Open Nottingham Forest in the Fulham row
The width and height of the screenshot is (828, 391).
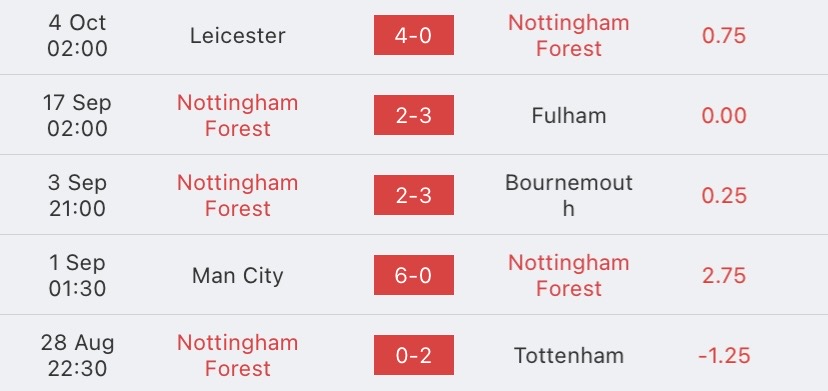[x=238, y=115]
